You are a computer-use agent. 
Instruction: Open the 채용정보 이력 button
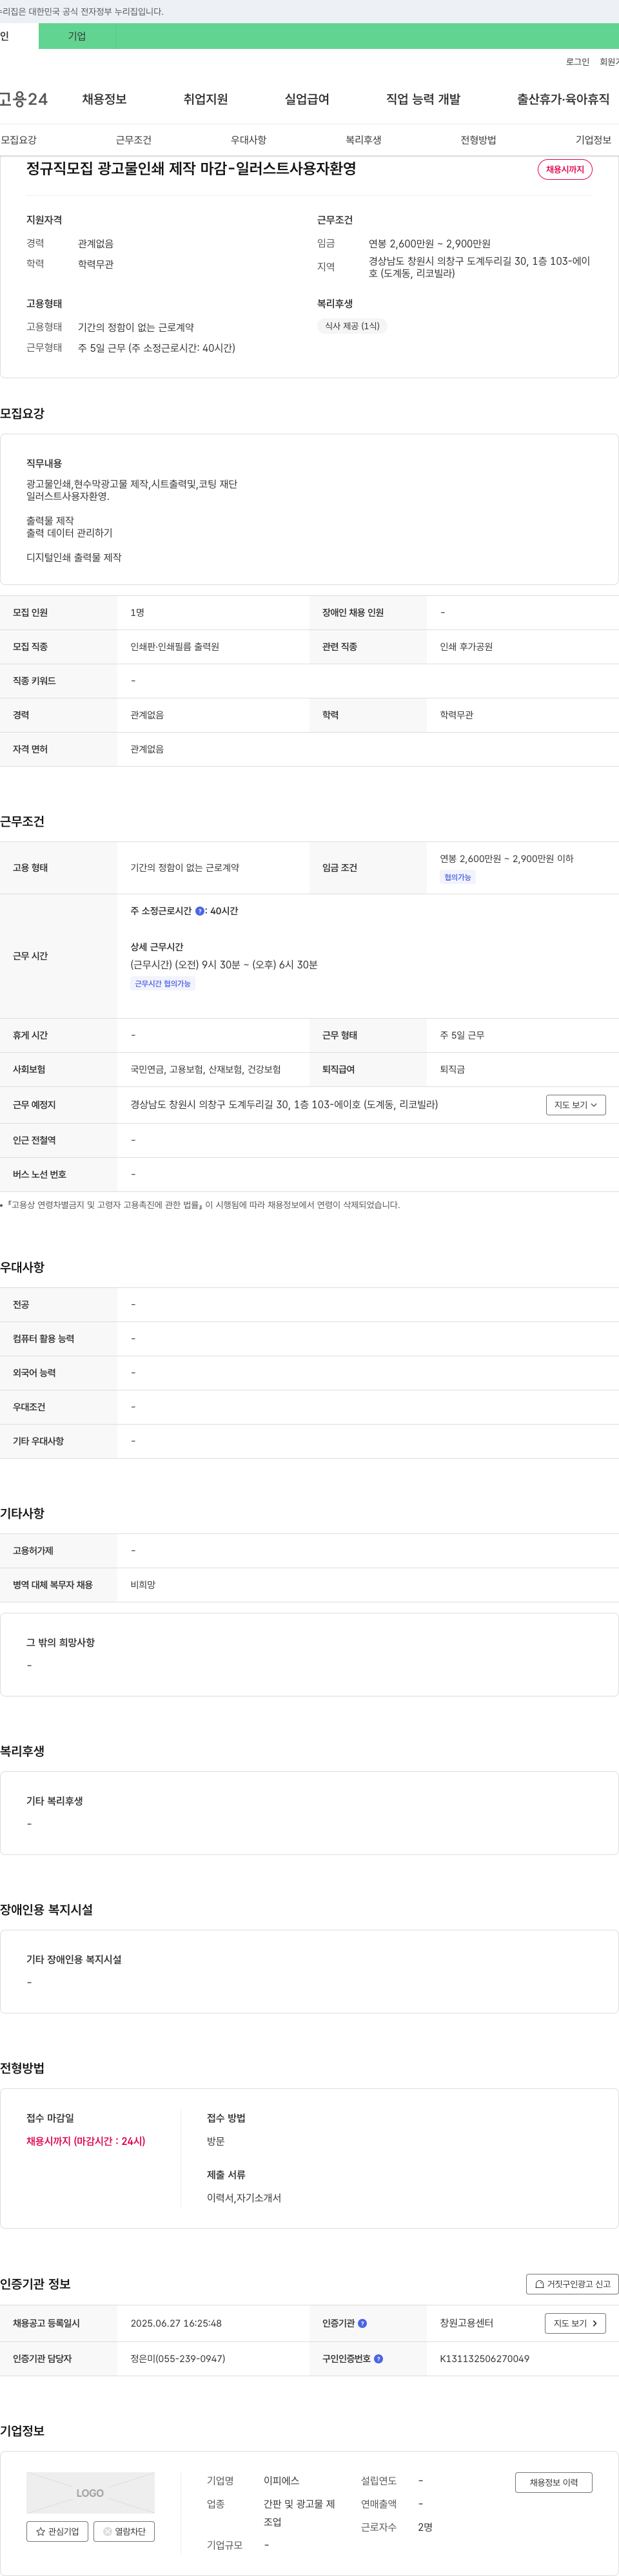[x=554, y=2482]
